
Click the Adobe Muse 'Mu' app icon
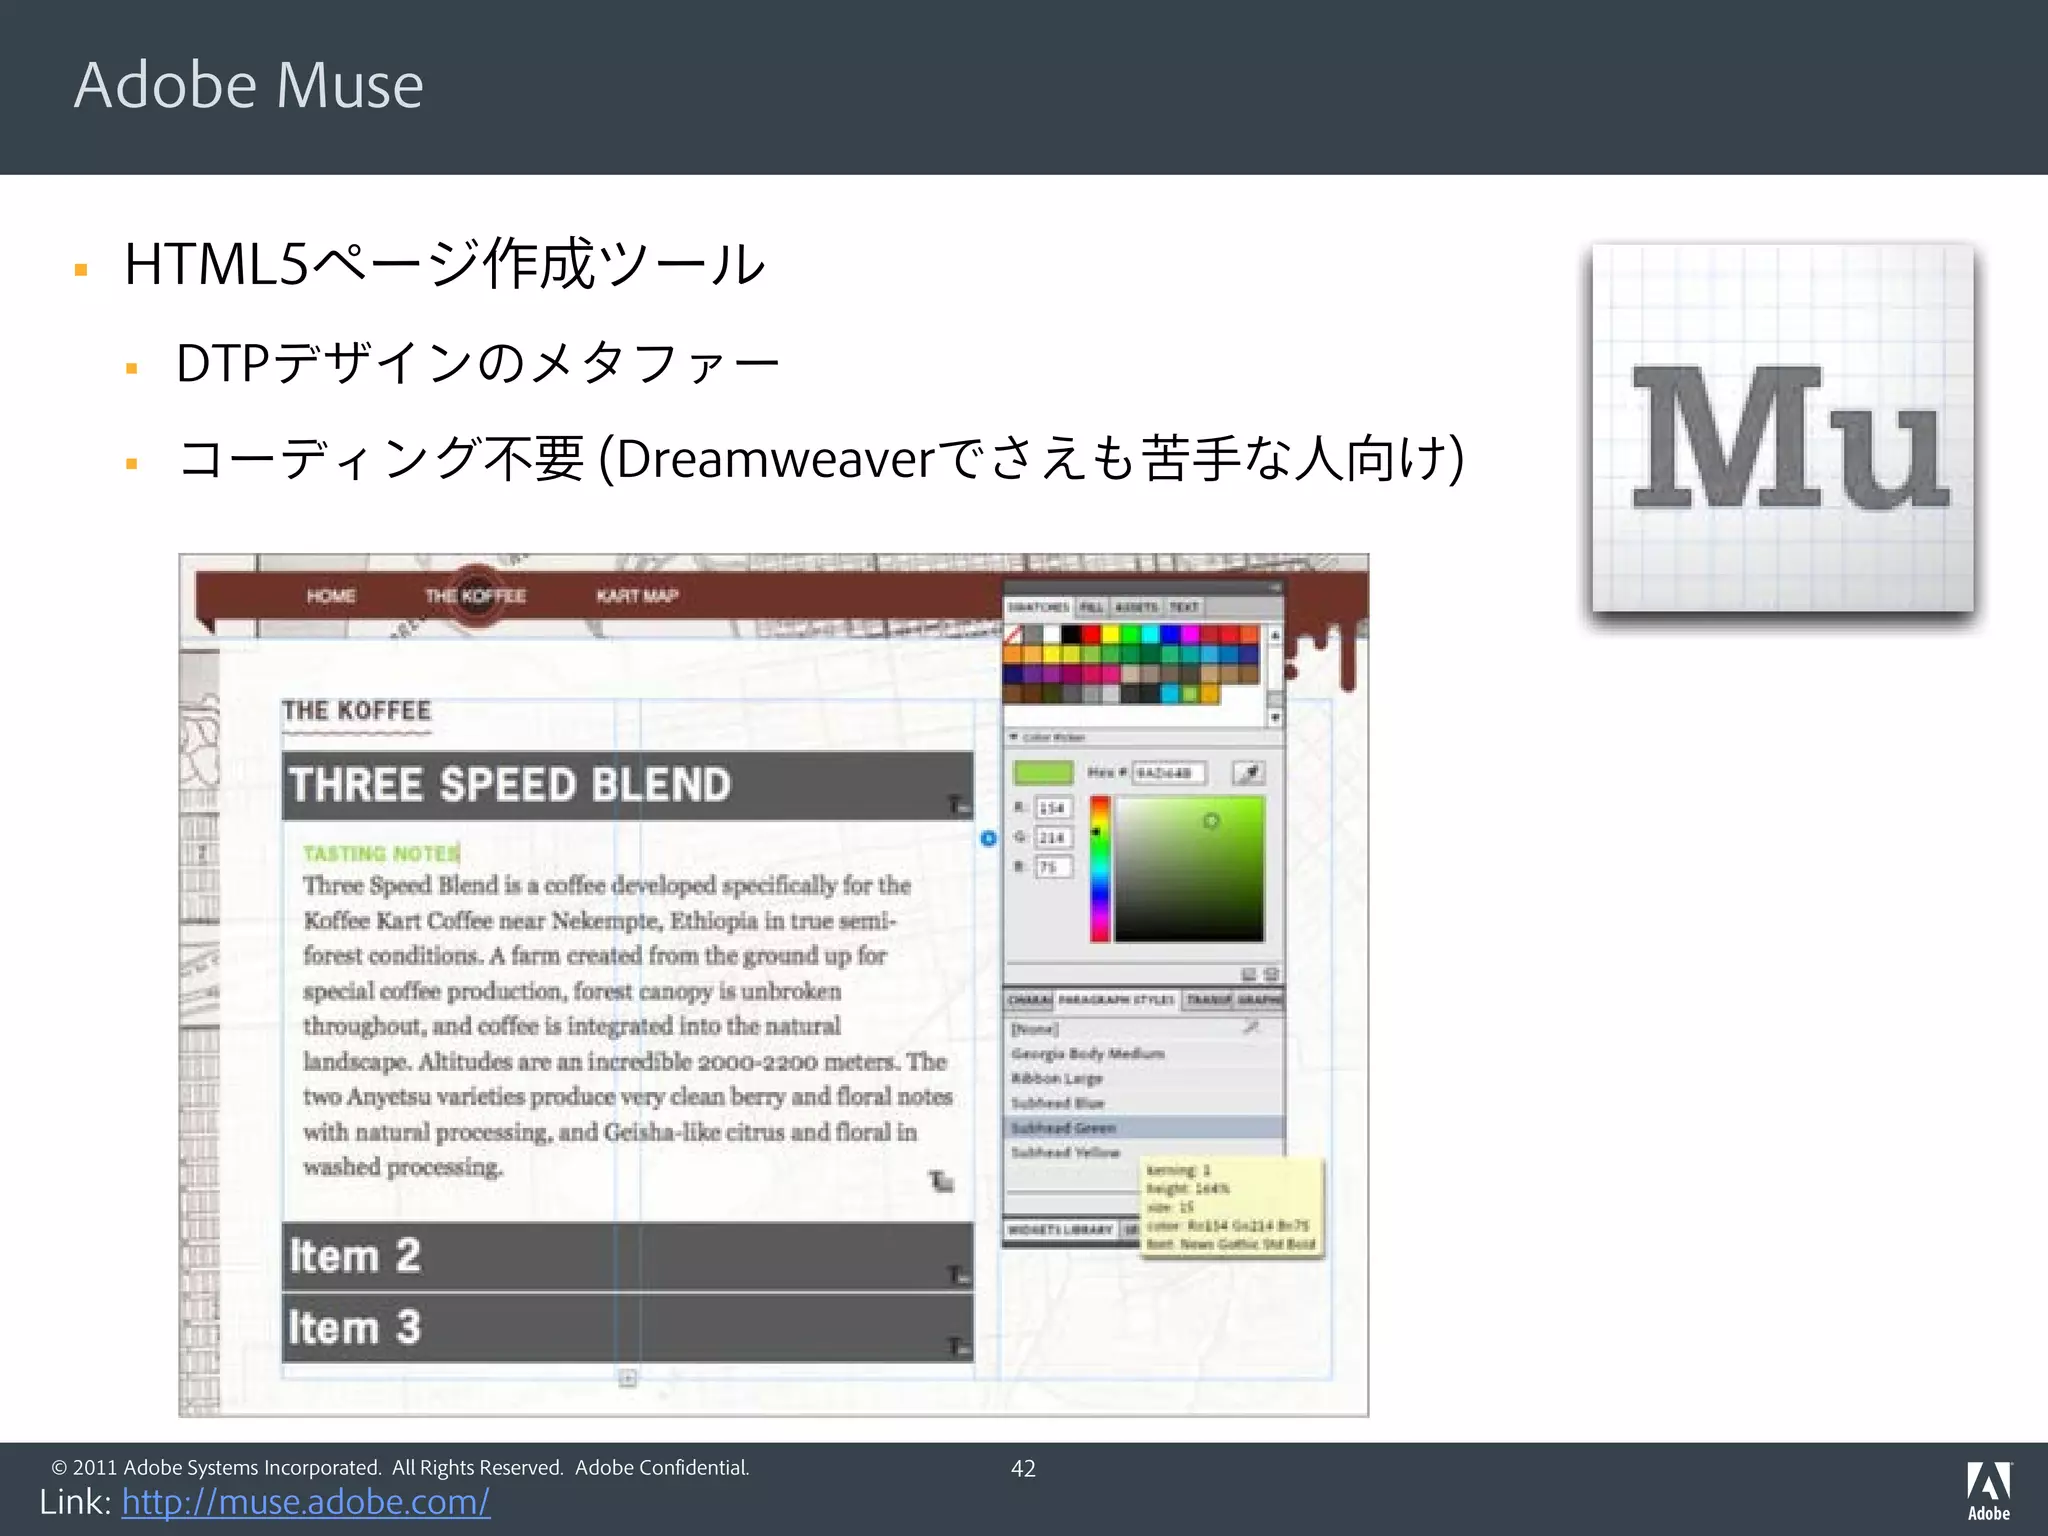click(x=1783, y=428)
